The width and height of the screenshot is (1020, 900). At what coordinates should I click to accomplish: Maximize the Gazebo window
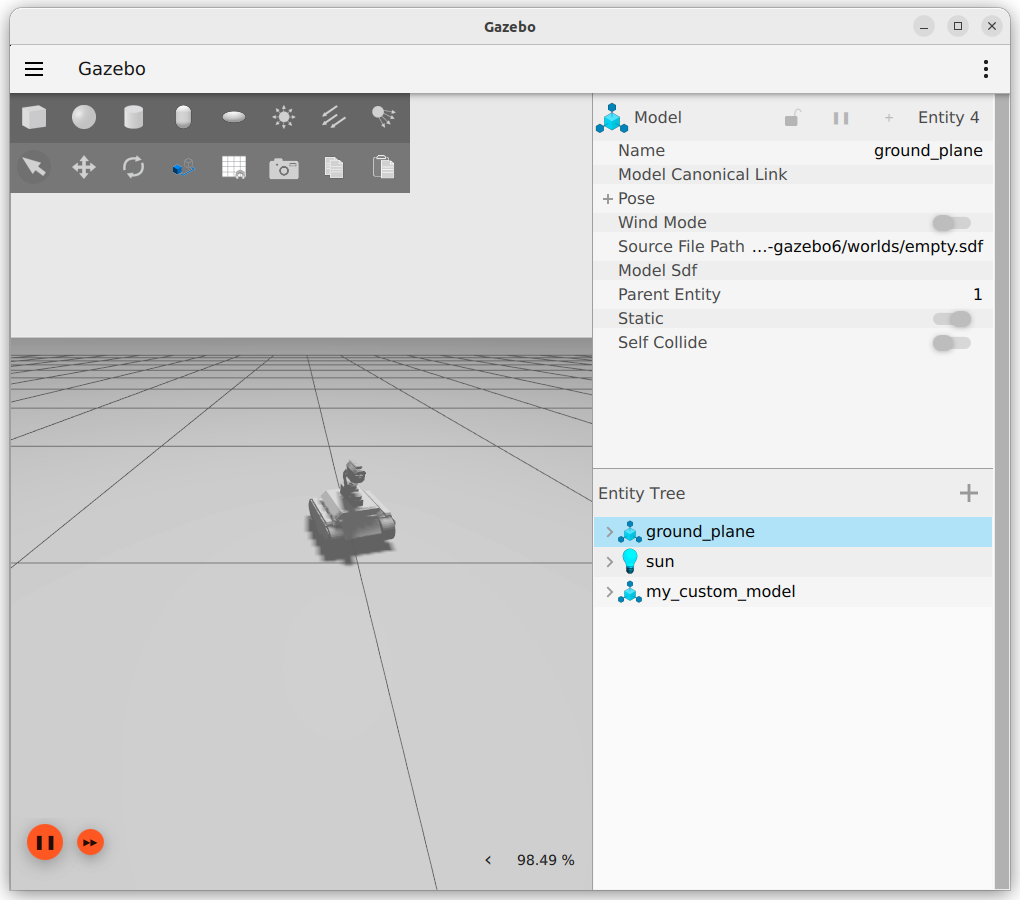click(958, 27)
